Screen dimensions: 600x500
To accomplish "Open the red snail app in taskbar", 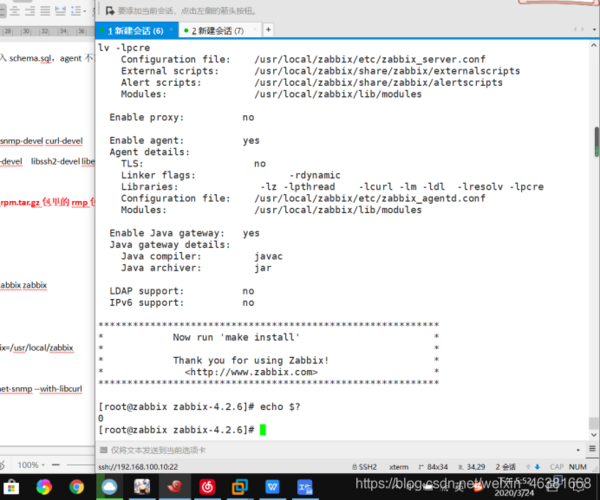I will (x=174, y=487).
